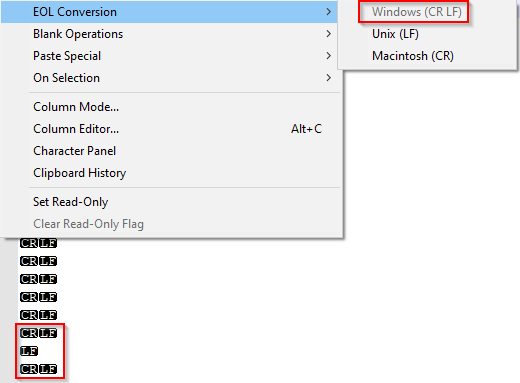520x383 pixels.
Task: Select Macintosh (CR) line ending conversion
Action: pos(413,56)
